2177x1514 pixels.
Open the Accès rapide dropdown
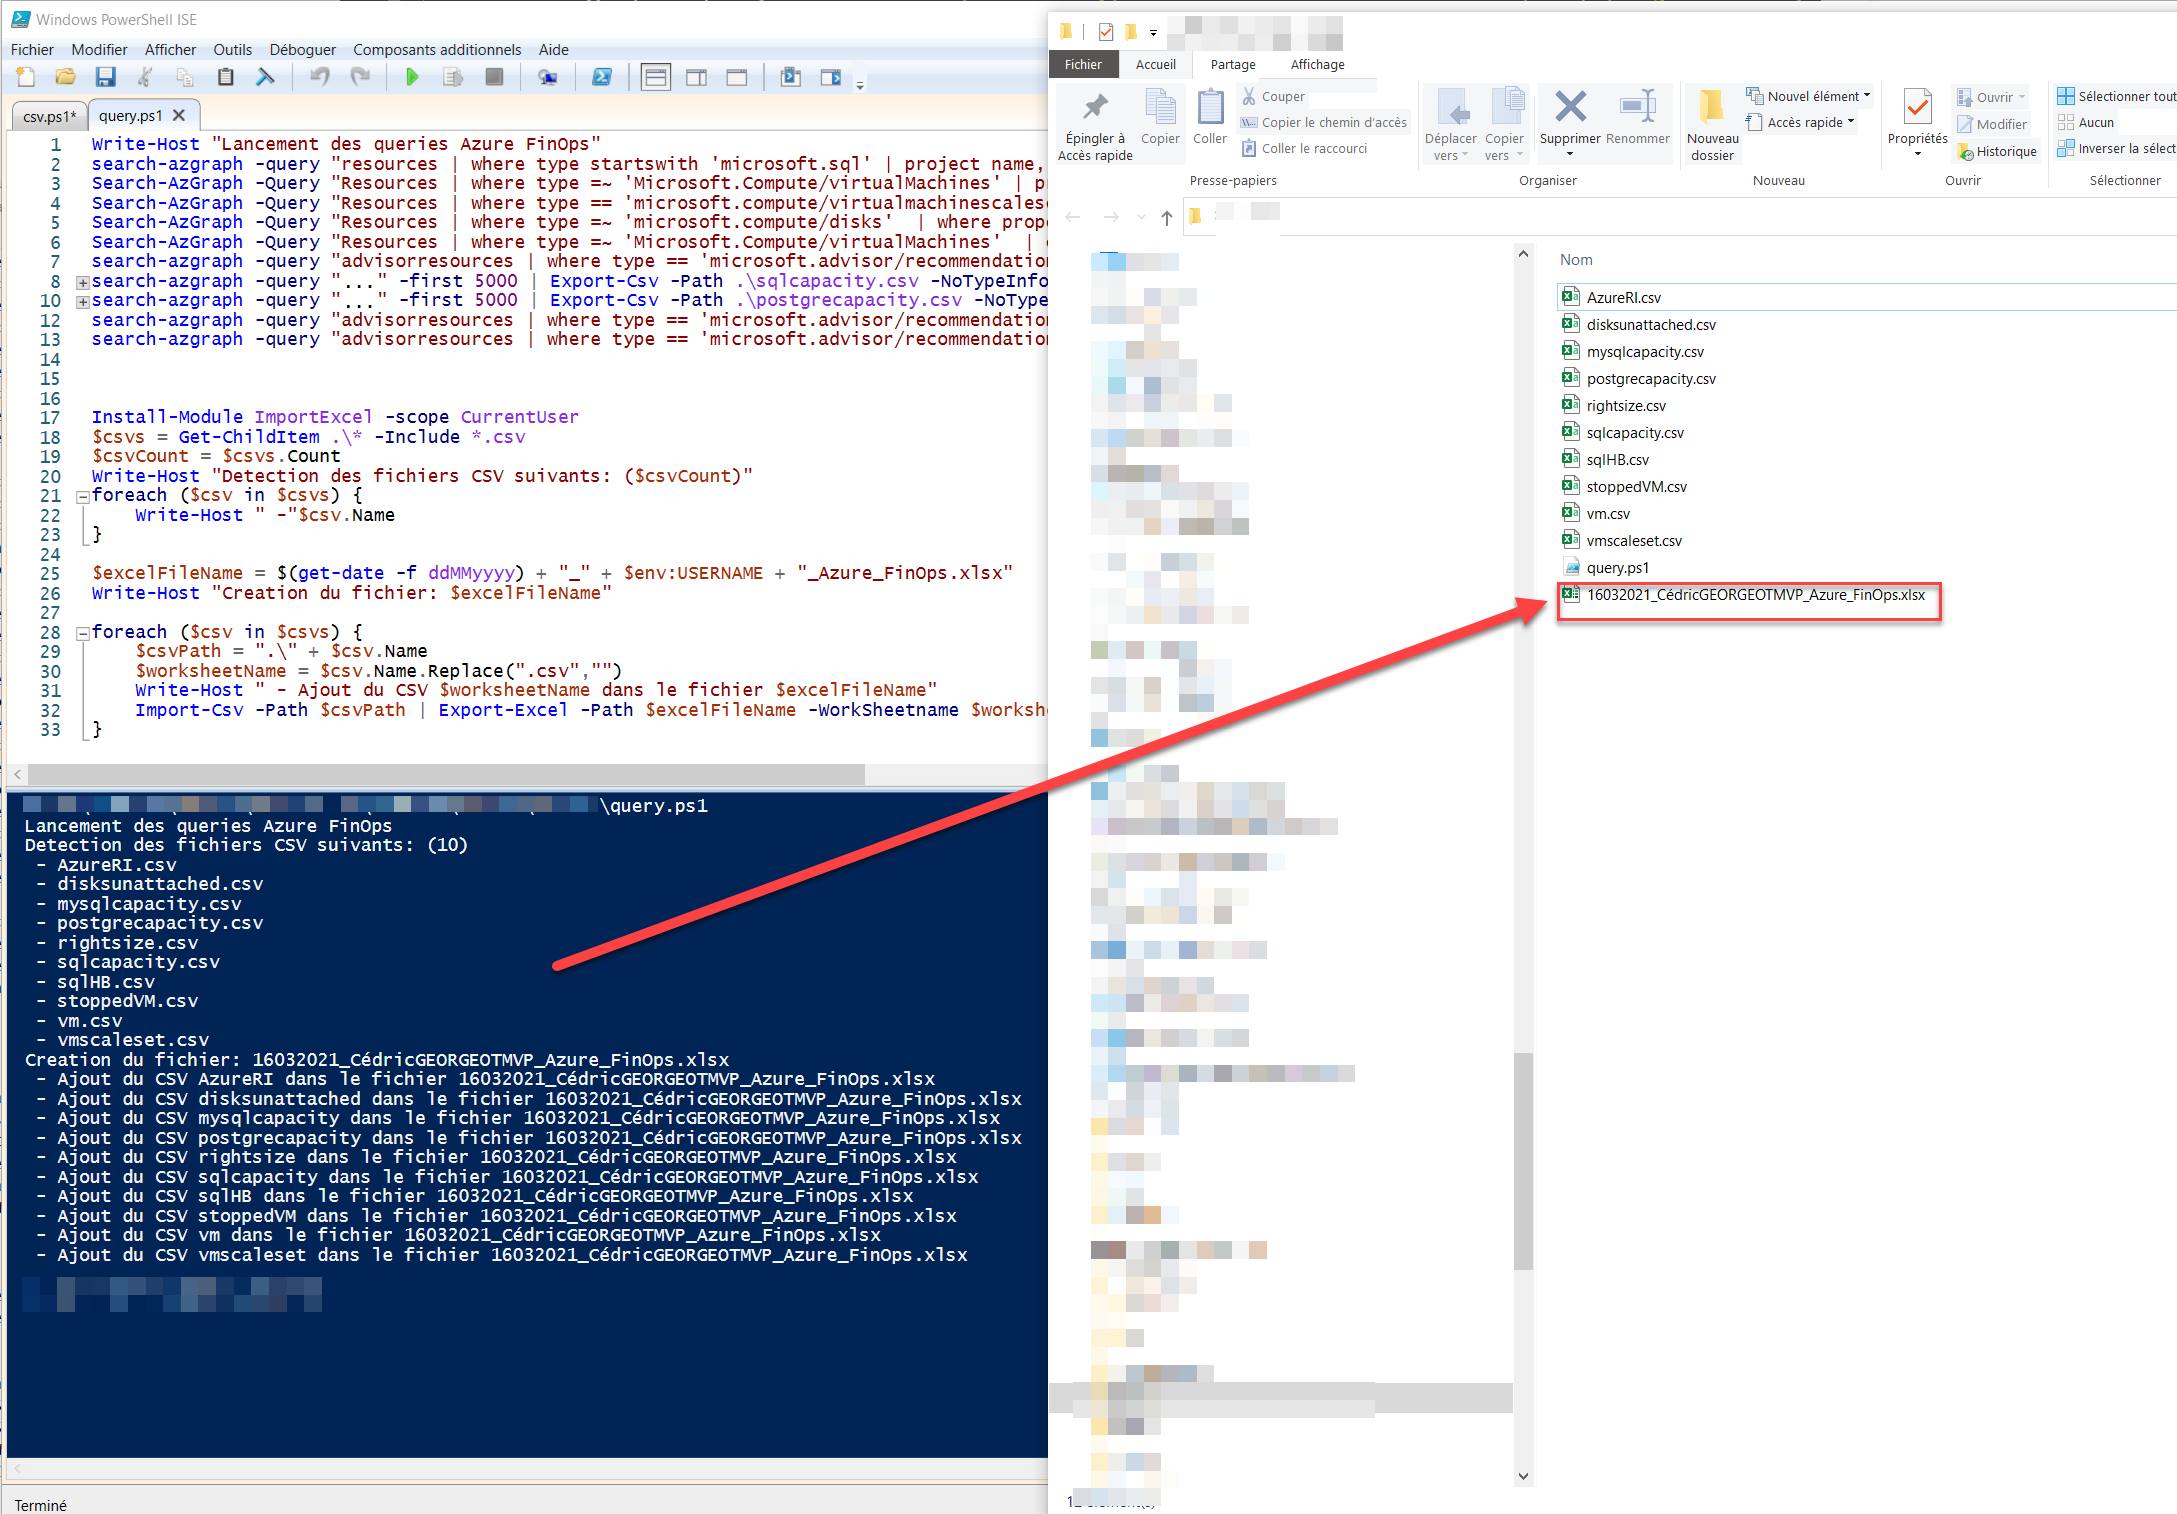coord(1800,122)
